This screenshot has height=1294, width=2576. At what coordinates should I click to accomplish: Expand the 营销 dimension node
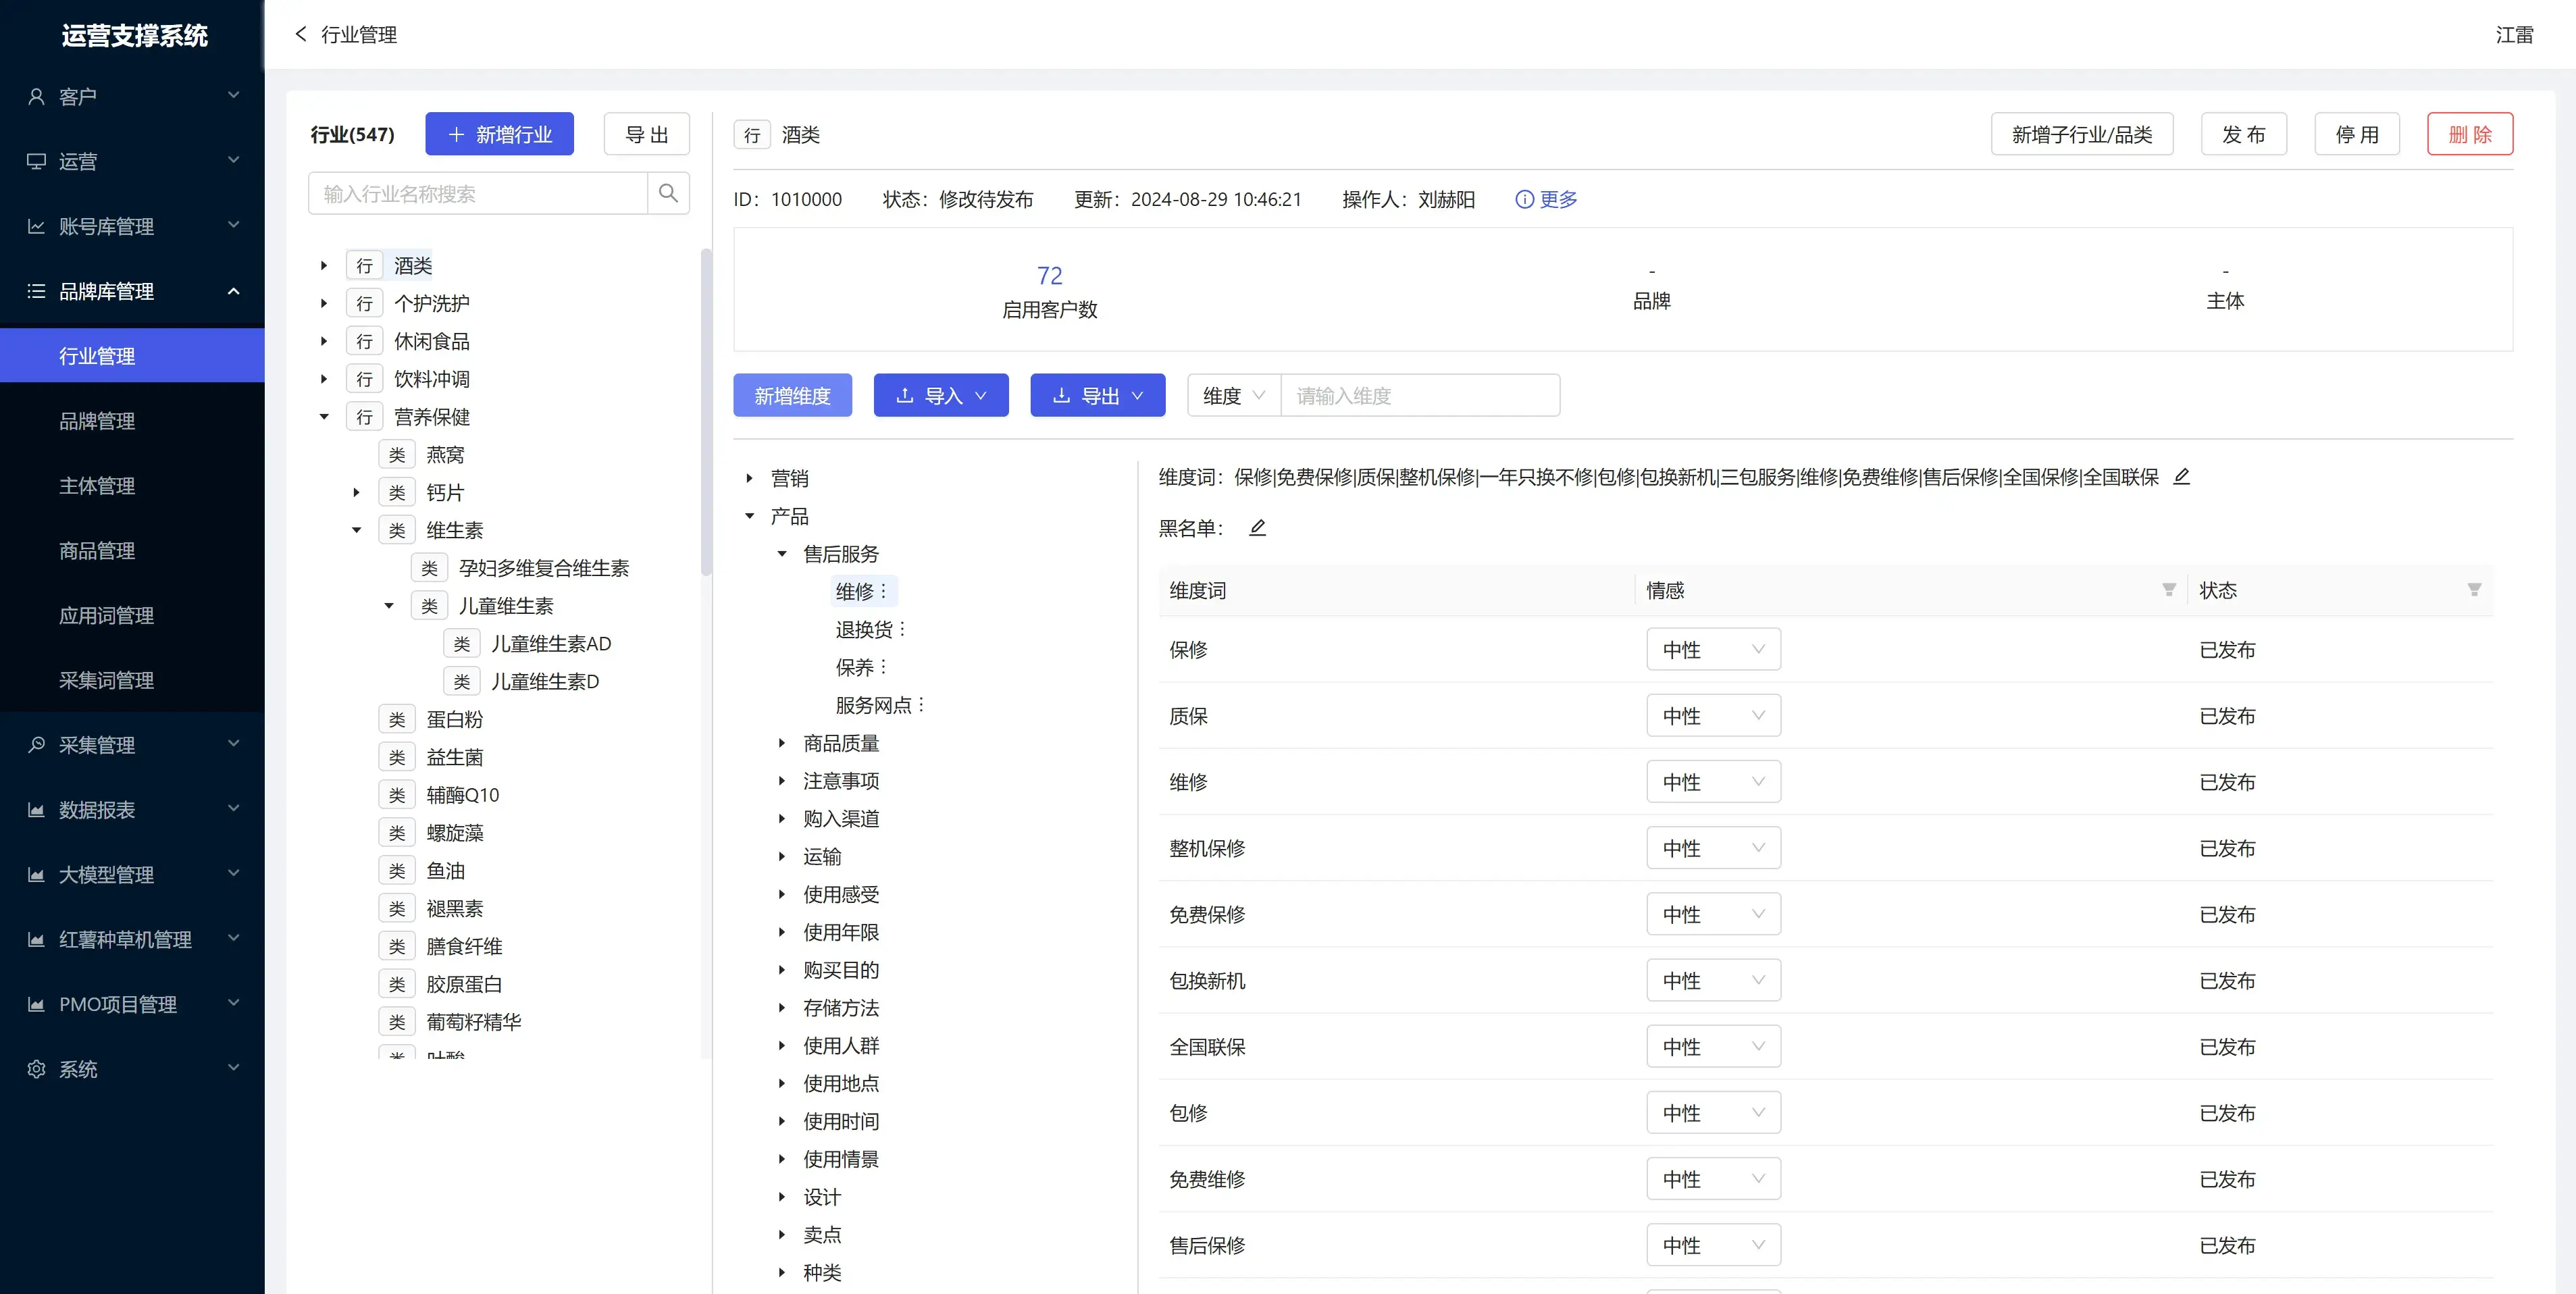pos(749,478)
